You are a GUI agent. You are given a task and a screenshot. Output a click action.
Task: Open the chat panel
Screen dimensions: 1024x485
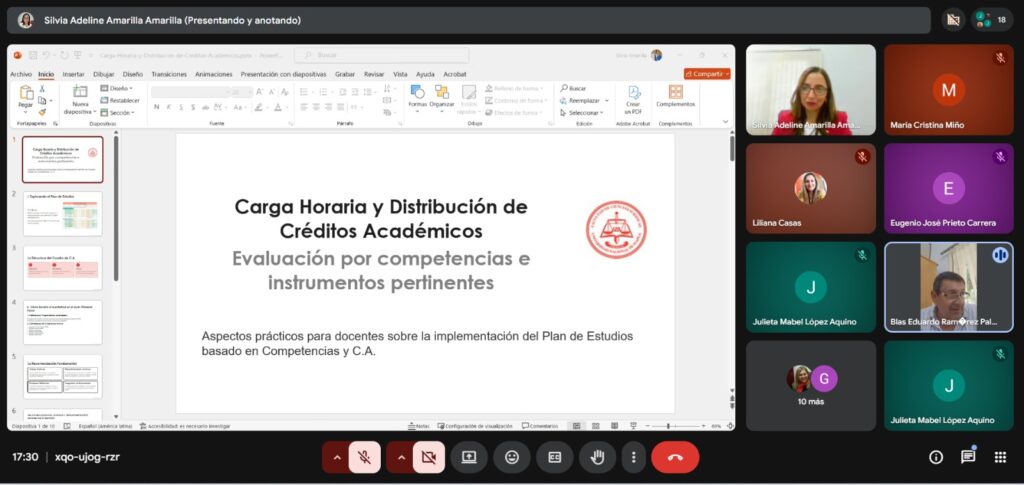(968, 457)
